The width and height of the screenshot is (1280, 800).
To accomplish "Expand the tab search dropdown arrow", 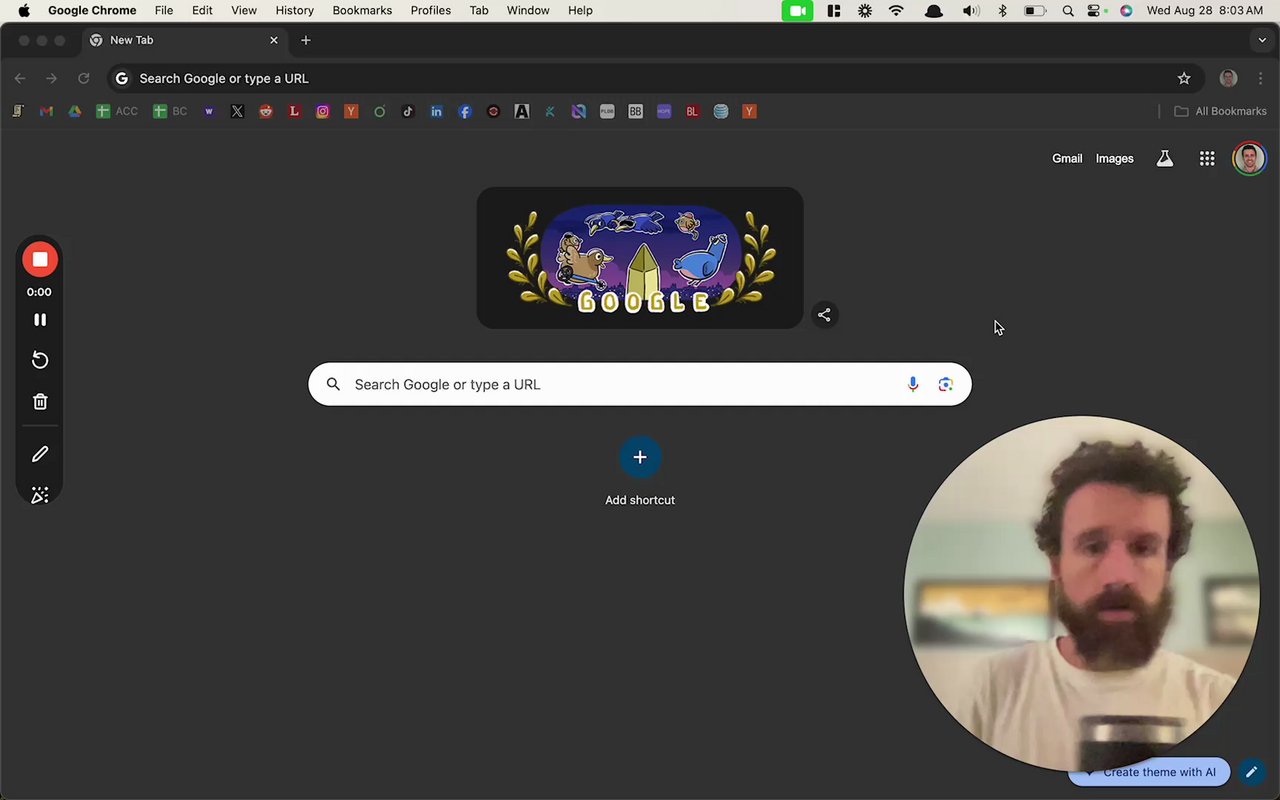I will (1262, 40).
